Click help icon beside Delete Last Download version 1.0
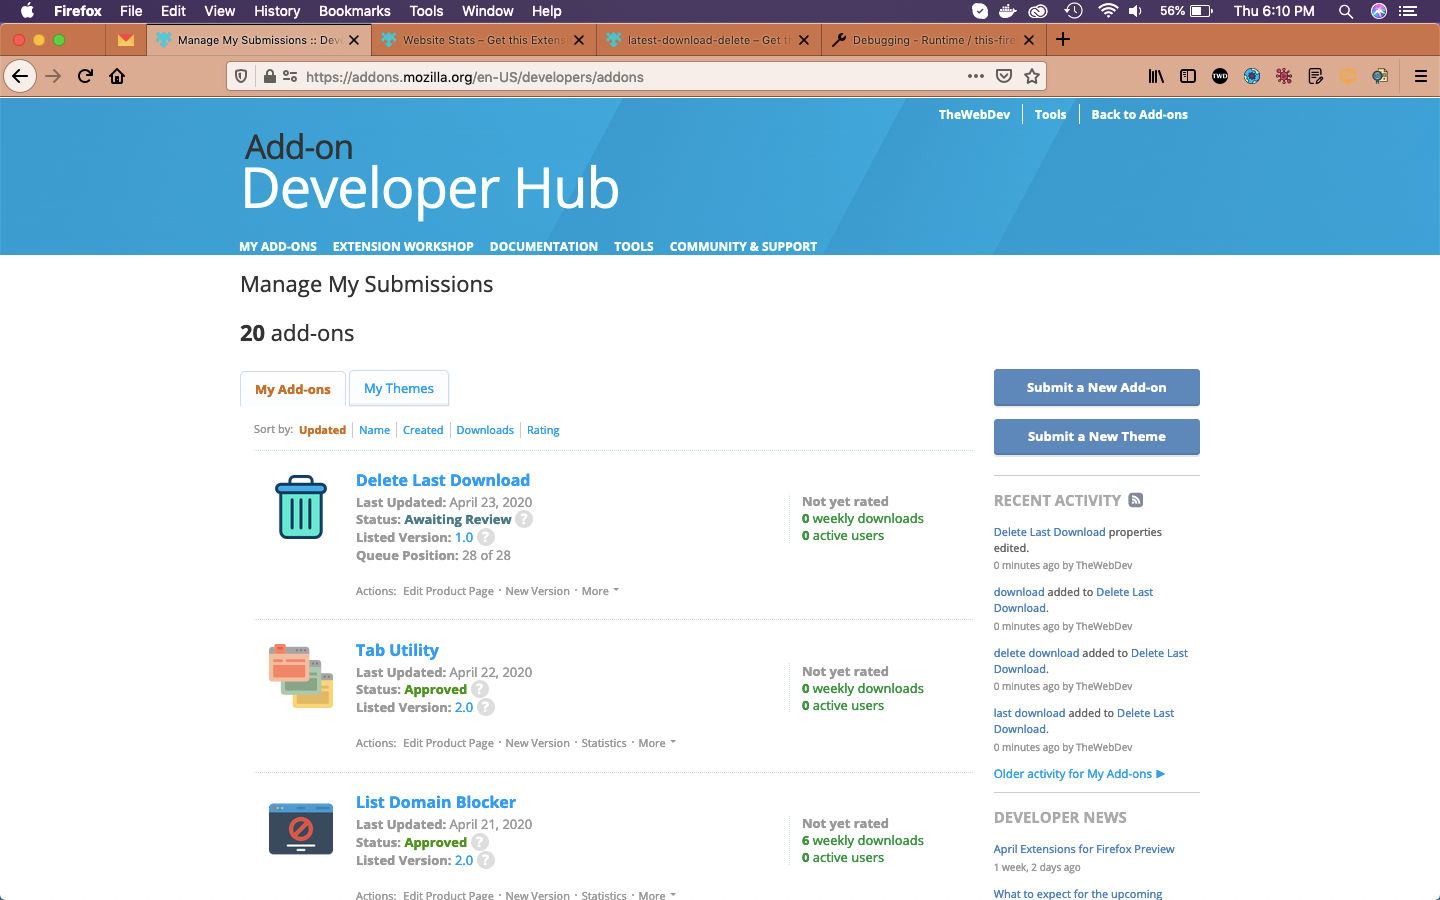This screenshot has width=1440, height=900. 486,537
